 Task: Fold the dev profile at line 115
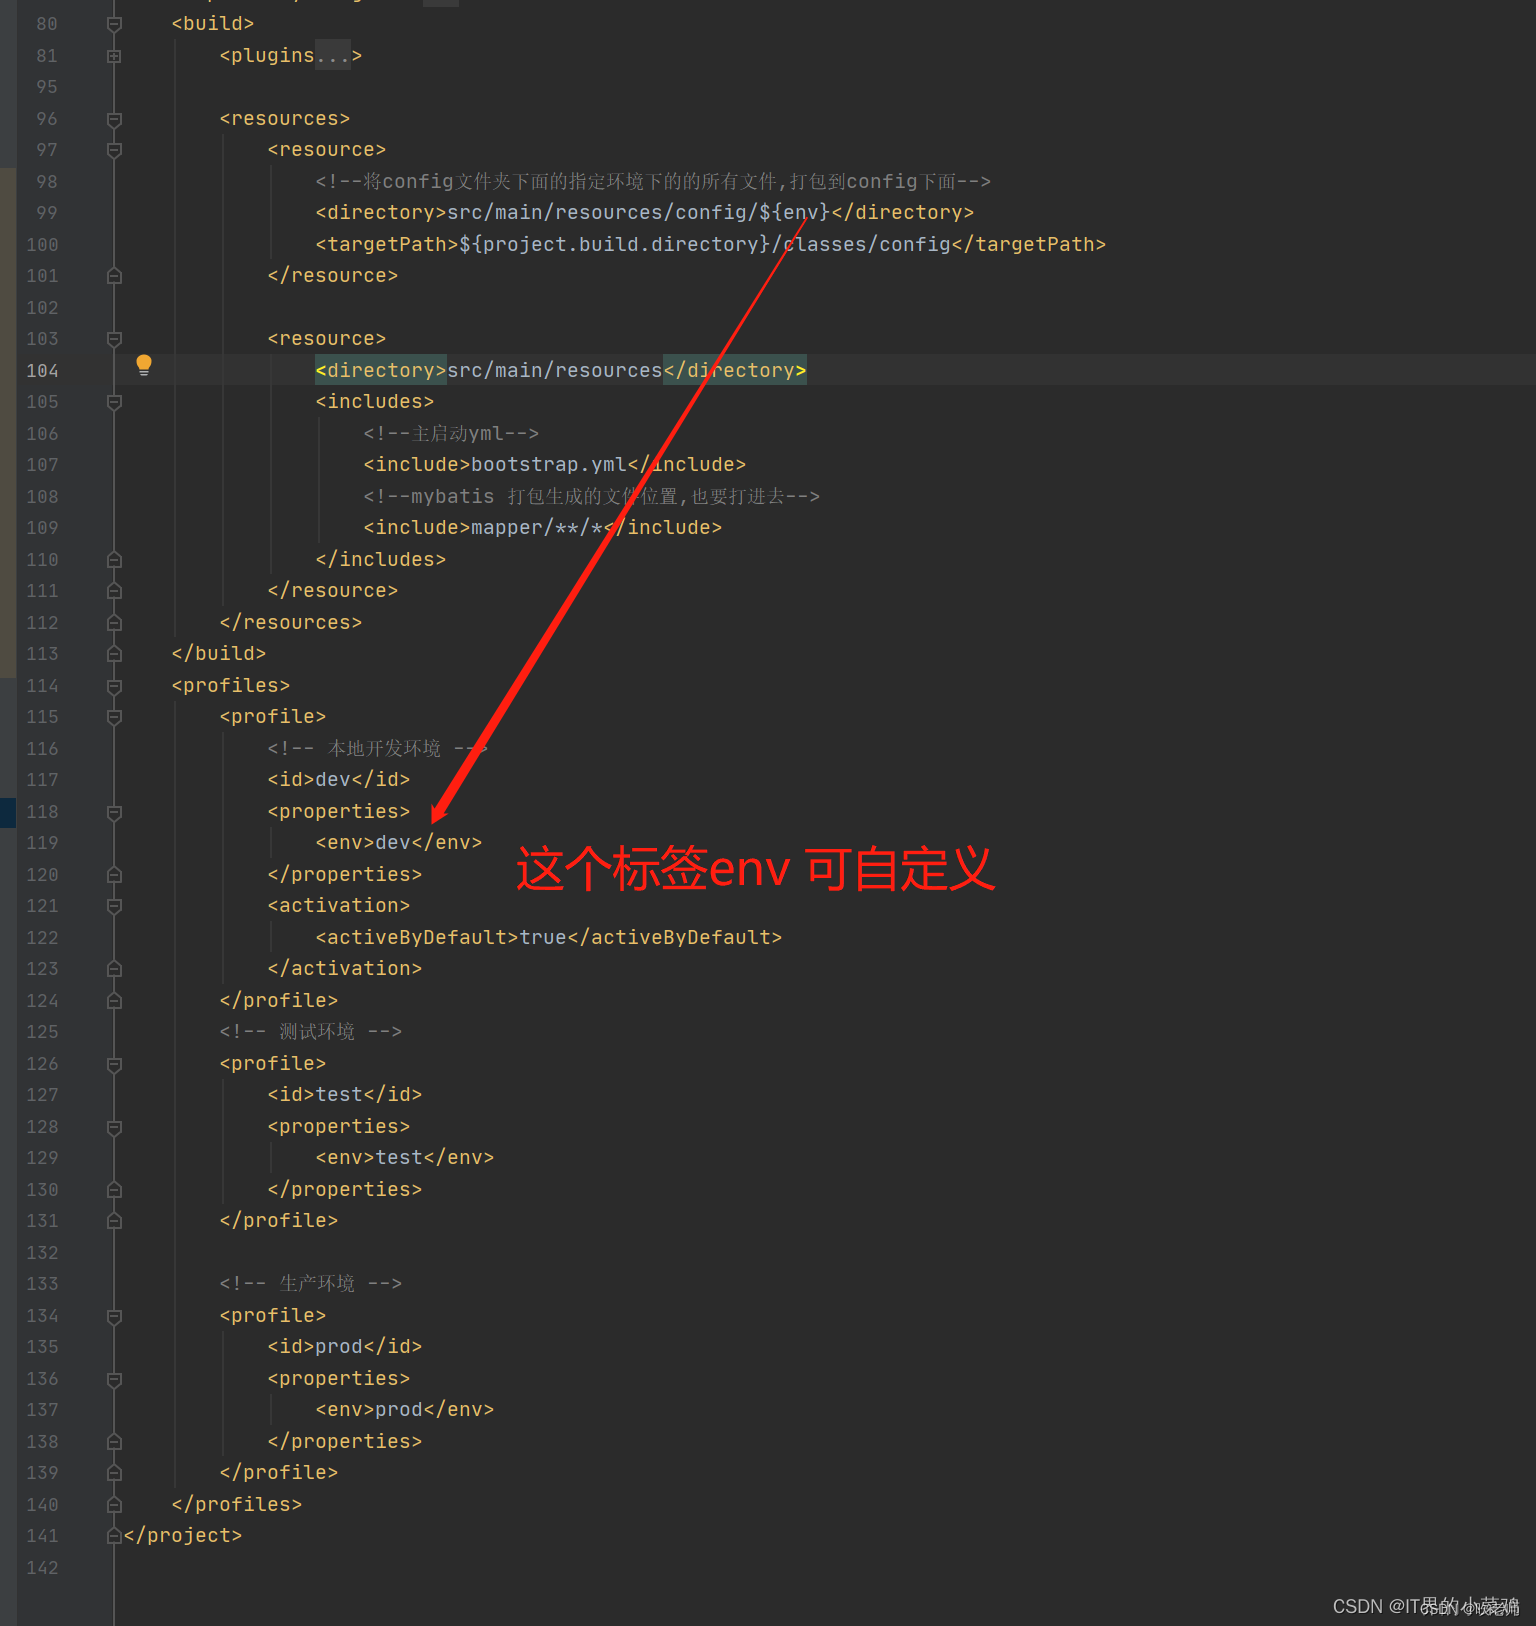coord(114,717)
